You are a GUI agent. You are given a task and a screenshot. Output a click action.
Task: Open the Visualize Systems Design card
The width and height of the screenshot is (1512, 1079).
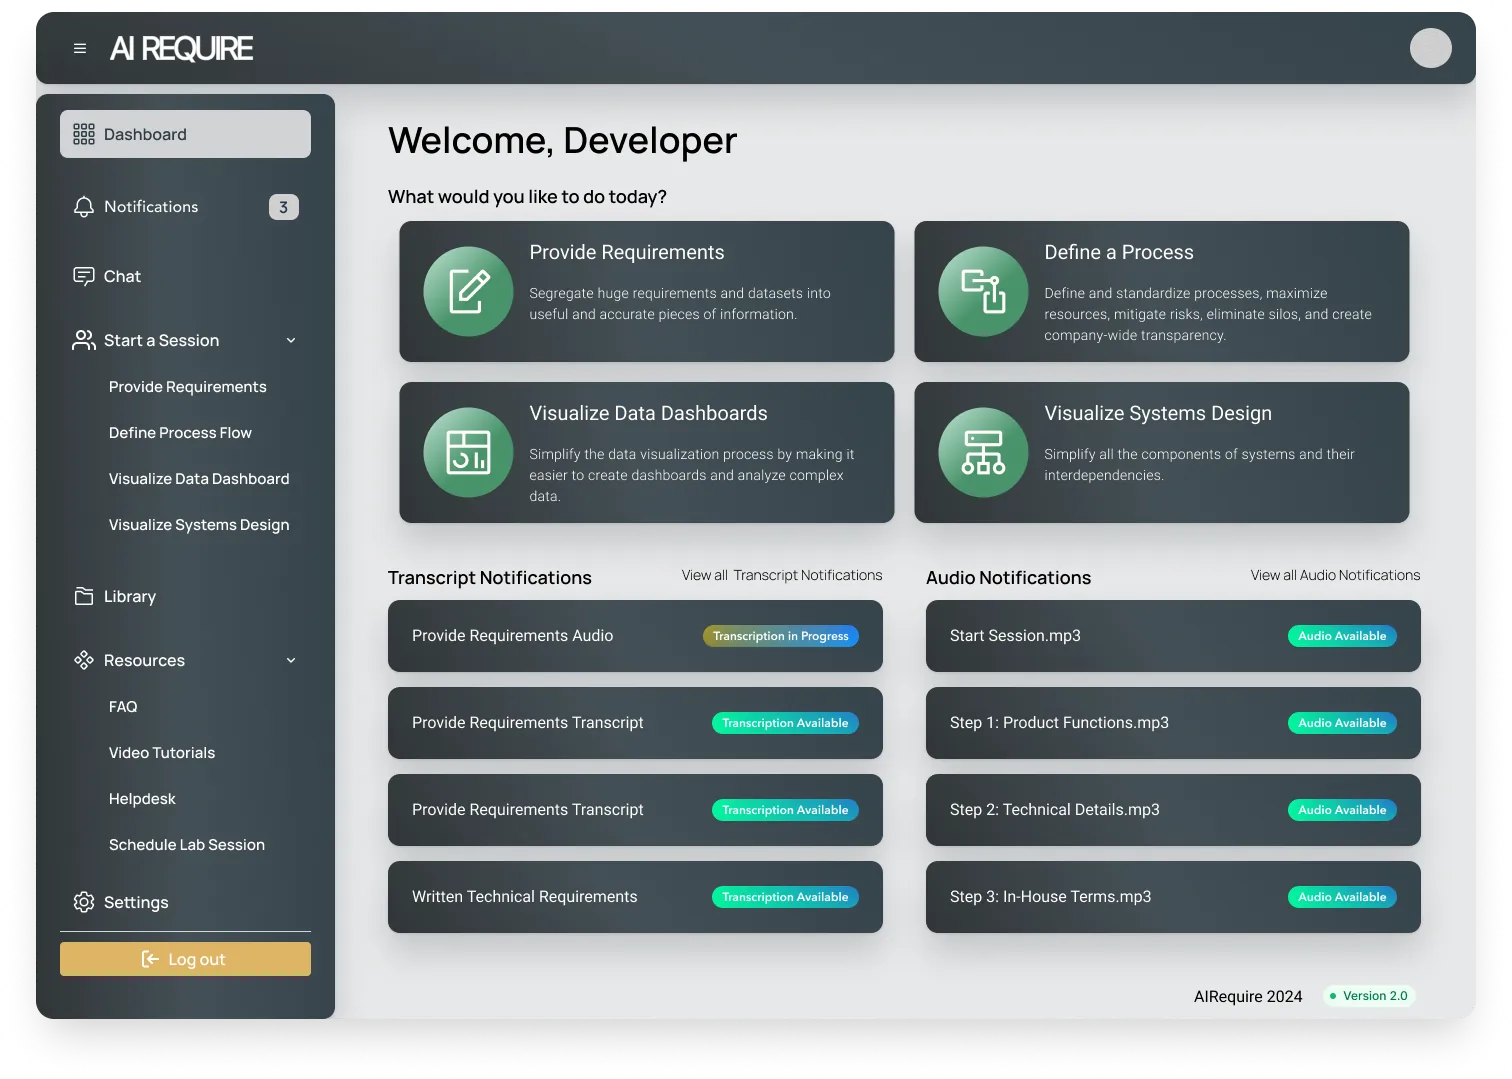tap(1161, 452)
